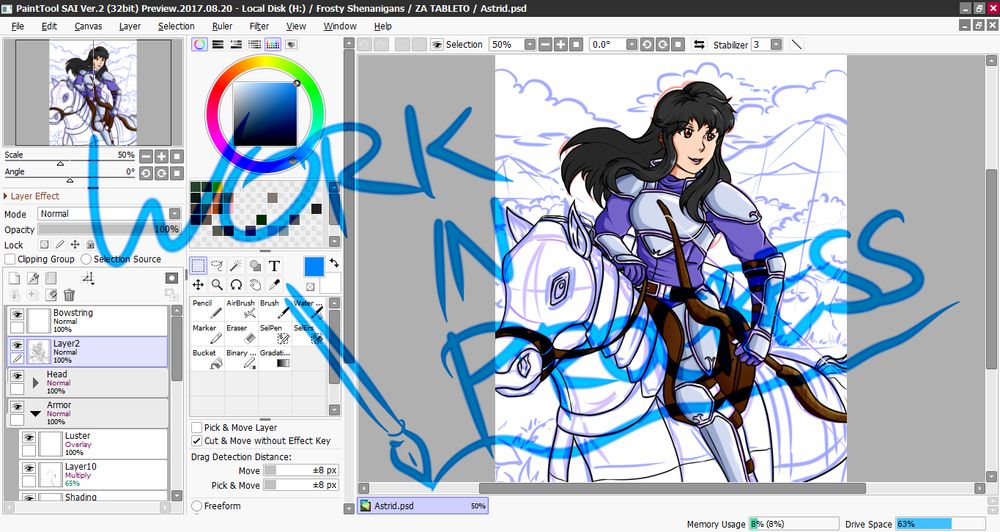The height and width of the screenshot is (532, 1000).
Task: Select the Shape tool
Action: [255, 265]
